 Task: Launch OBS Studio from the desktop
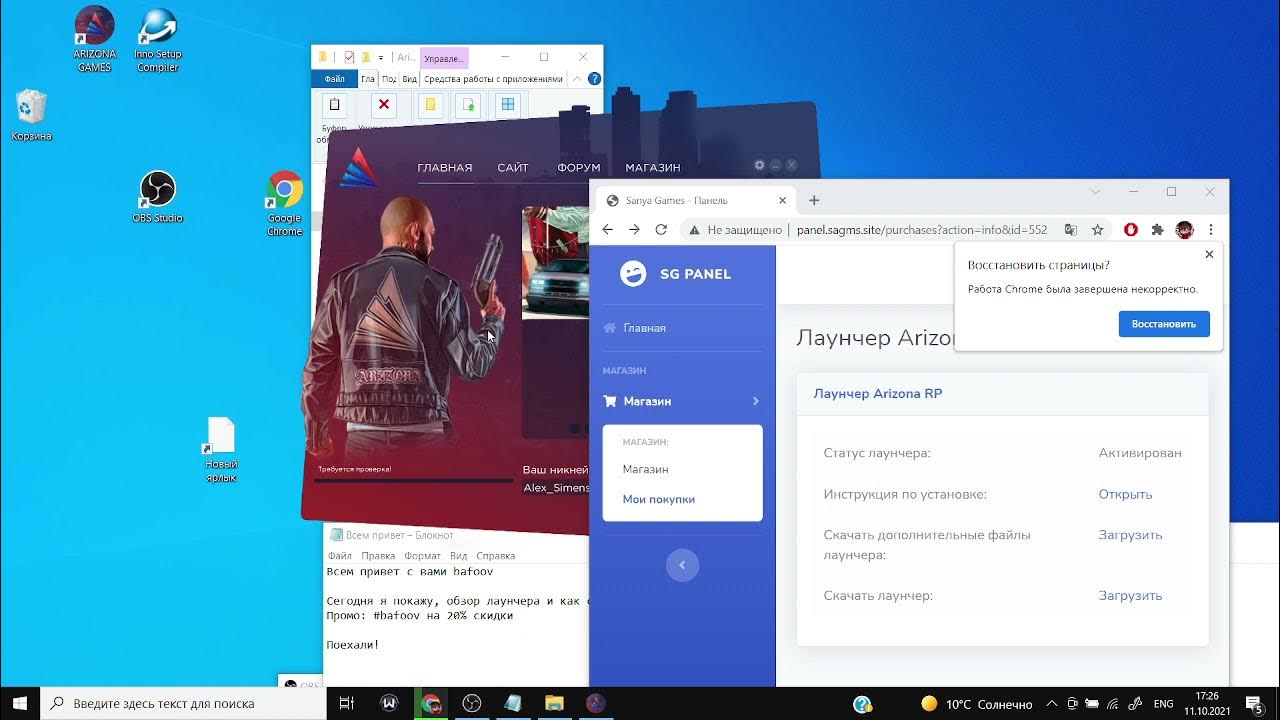(157, 197)
